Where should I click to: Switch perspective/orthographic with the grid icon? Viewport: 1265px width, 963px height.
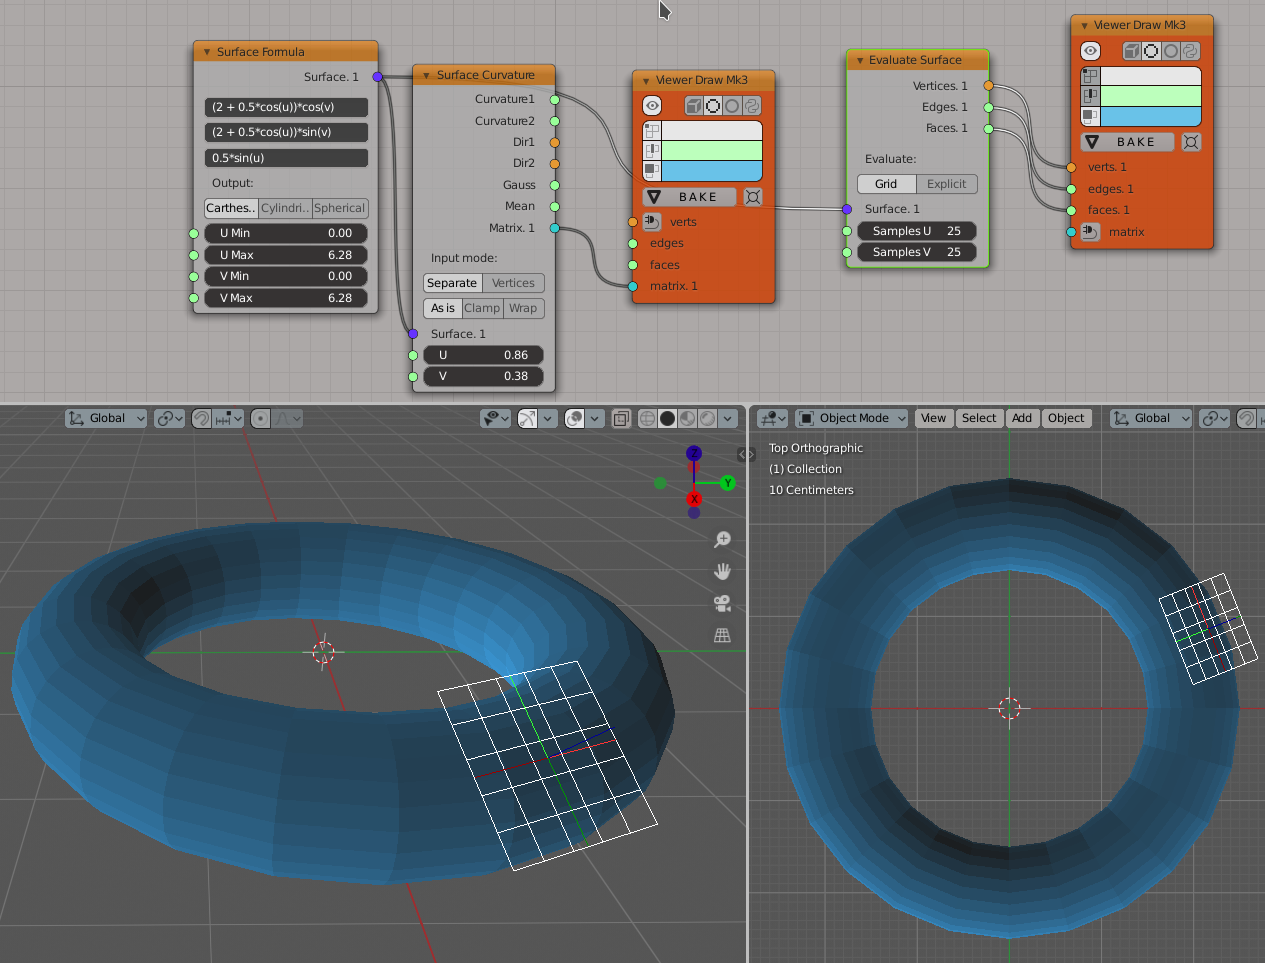pos(722,635)
